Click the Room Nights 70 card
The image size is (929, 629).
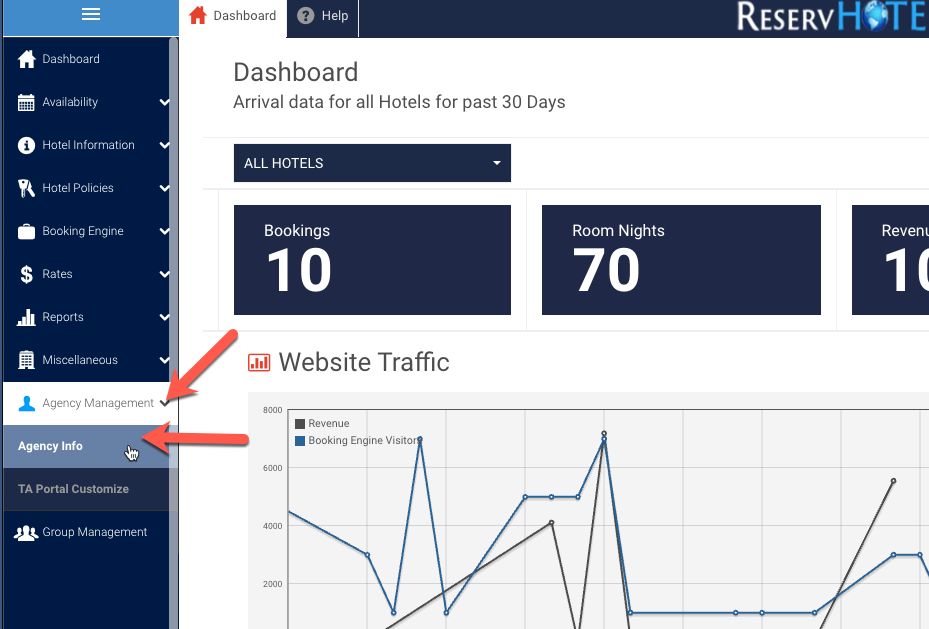pos(681,260)
